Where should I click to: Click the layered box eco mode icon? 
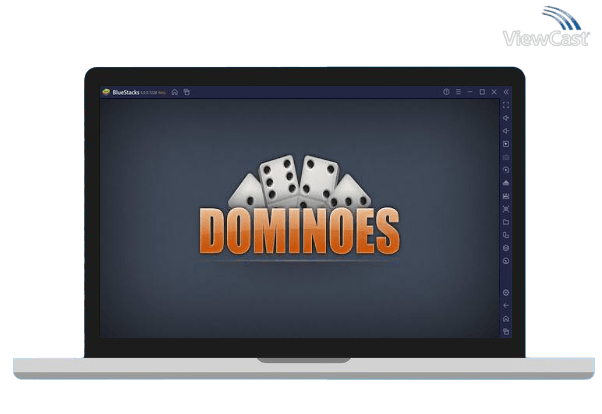click(506, 248)
